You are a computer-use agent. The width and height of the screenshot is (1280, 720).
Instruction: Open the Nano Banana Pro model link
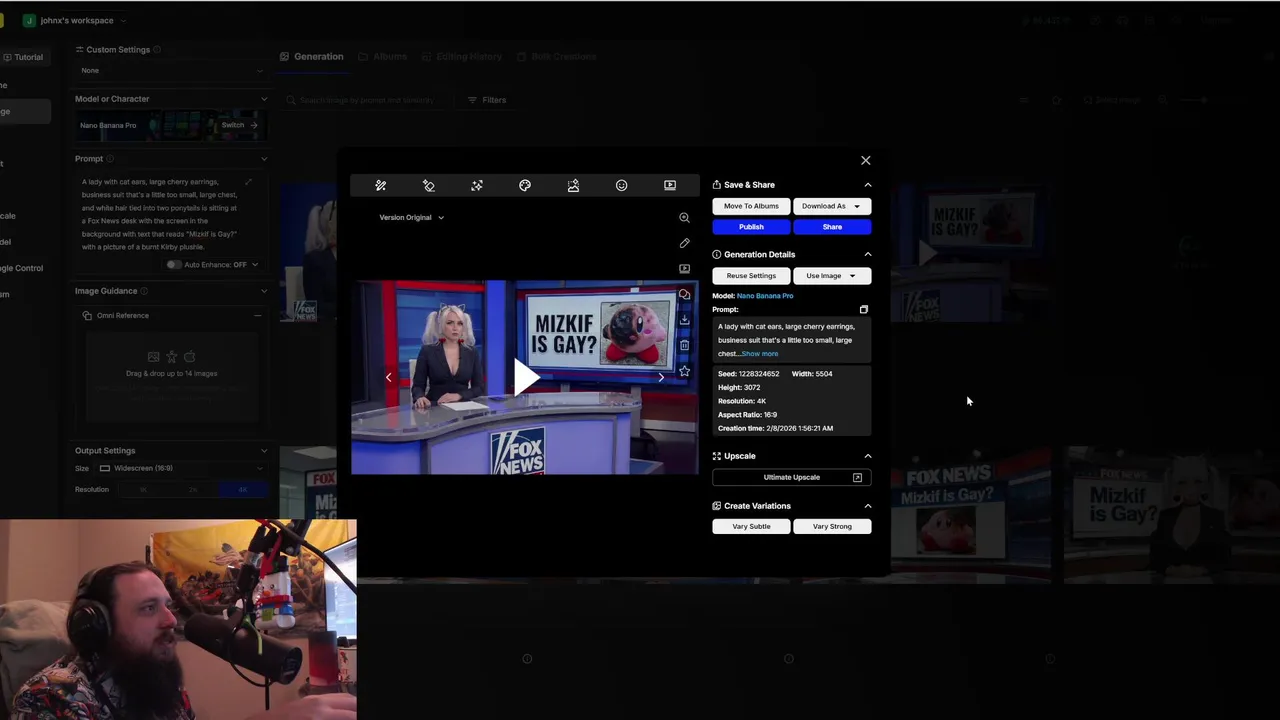click(765, 296)
